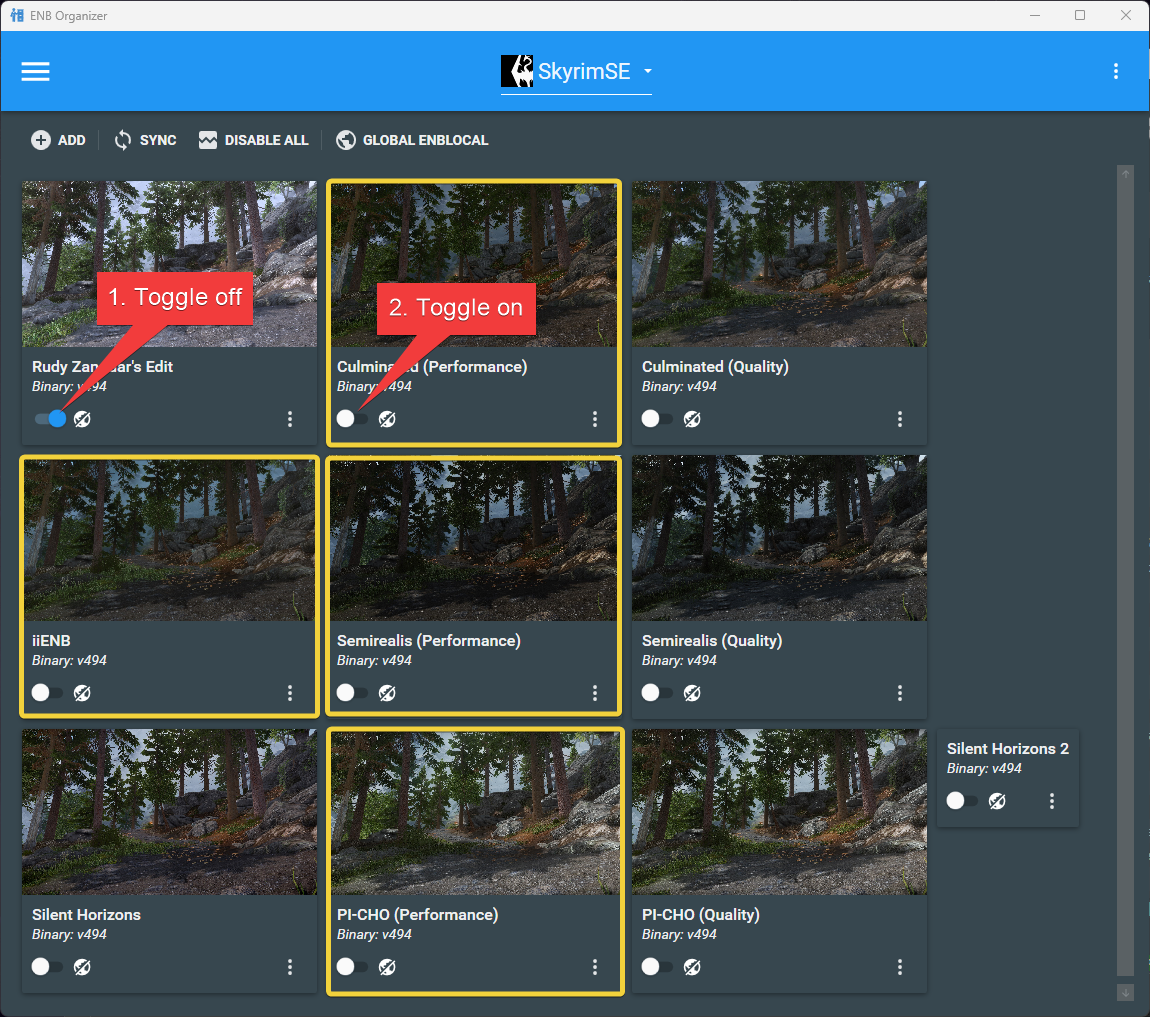Click the iiENB preview thumbnail
Image resolution: width=1150 pixels, height=1017 pixels.
(169, 540)
